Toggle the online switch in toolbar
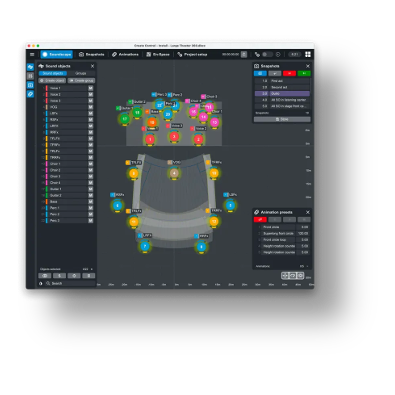Viewport: 395px width, 395px height. pyautogui.click(x=267, y=54)
